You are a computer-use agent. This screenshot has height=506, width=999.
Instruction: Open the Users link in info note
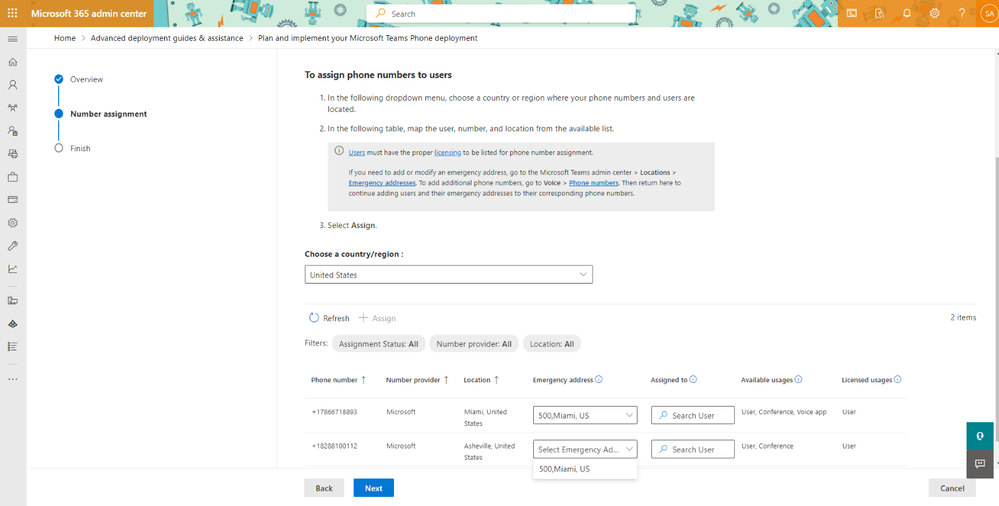(x=357, y=153)
